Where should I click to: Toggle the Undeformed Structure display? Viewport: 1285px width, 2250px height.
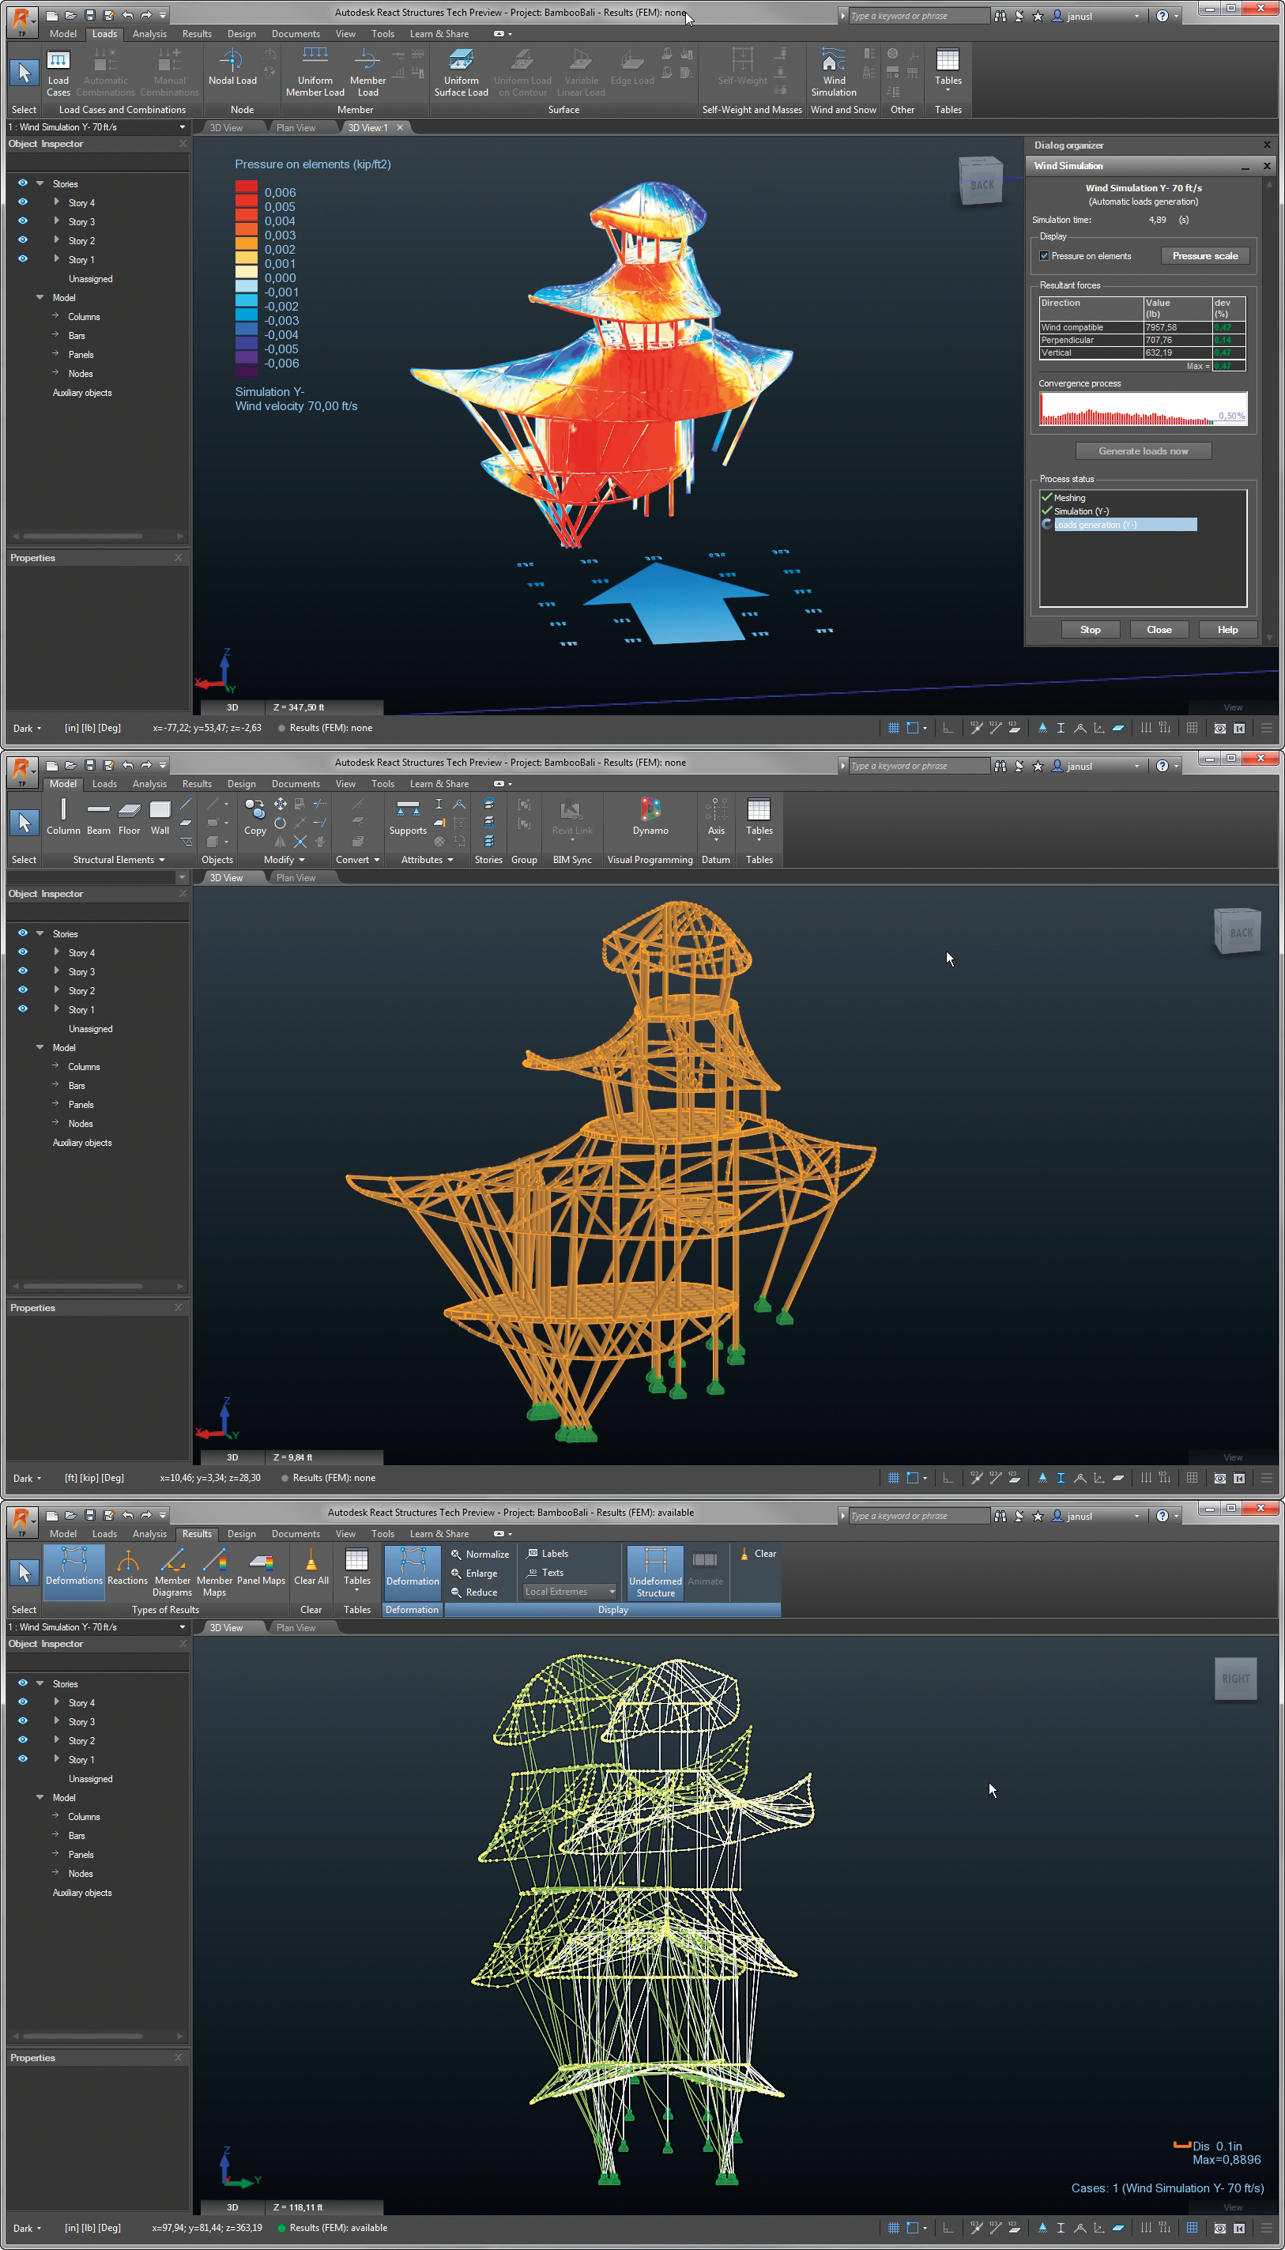(655, 1572)
